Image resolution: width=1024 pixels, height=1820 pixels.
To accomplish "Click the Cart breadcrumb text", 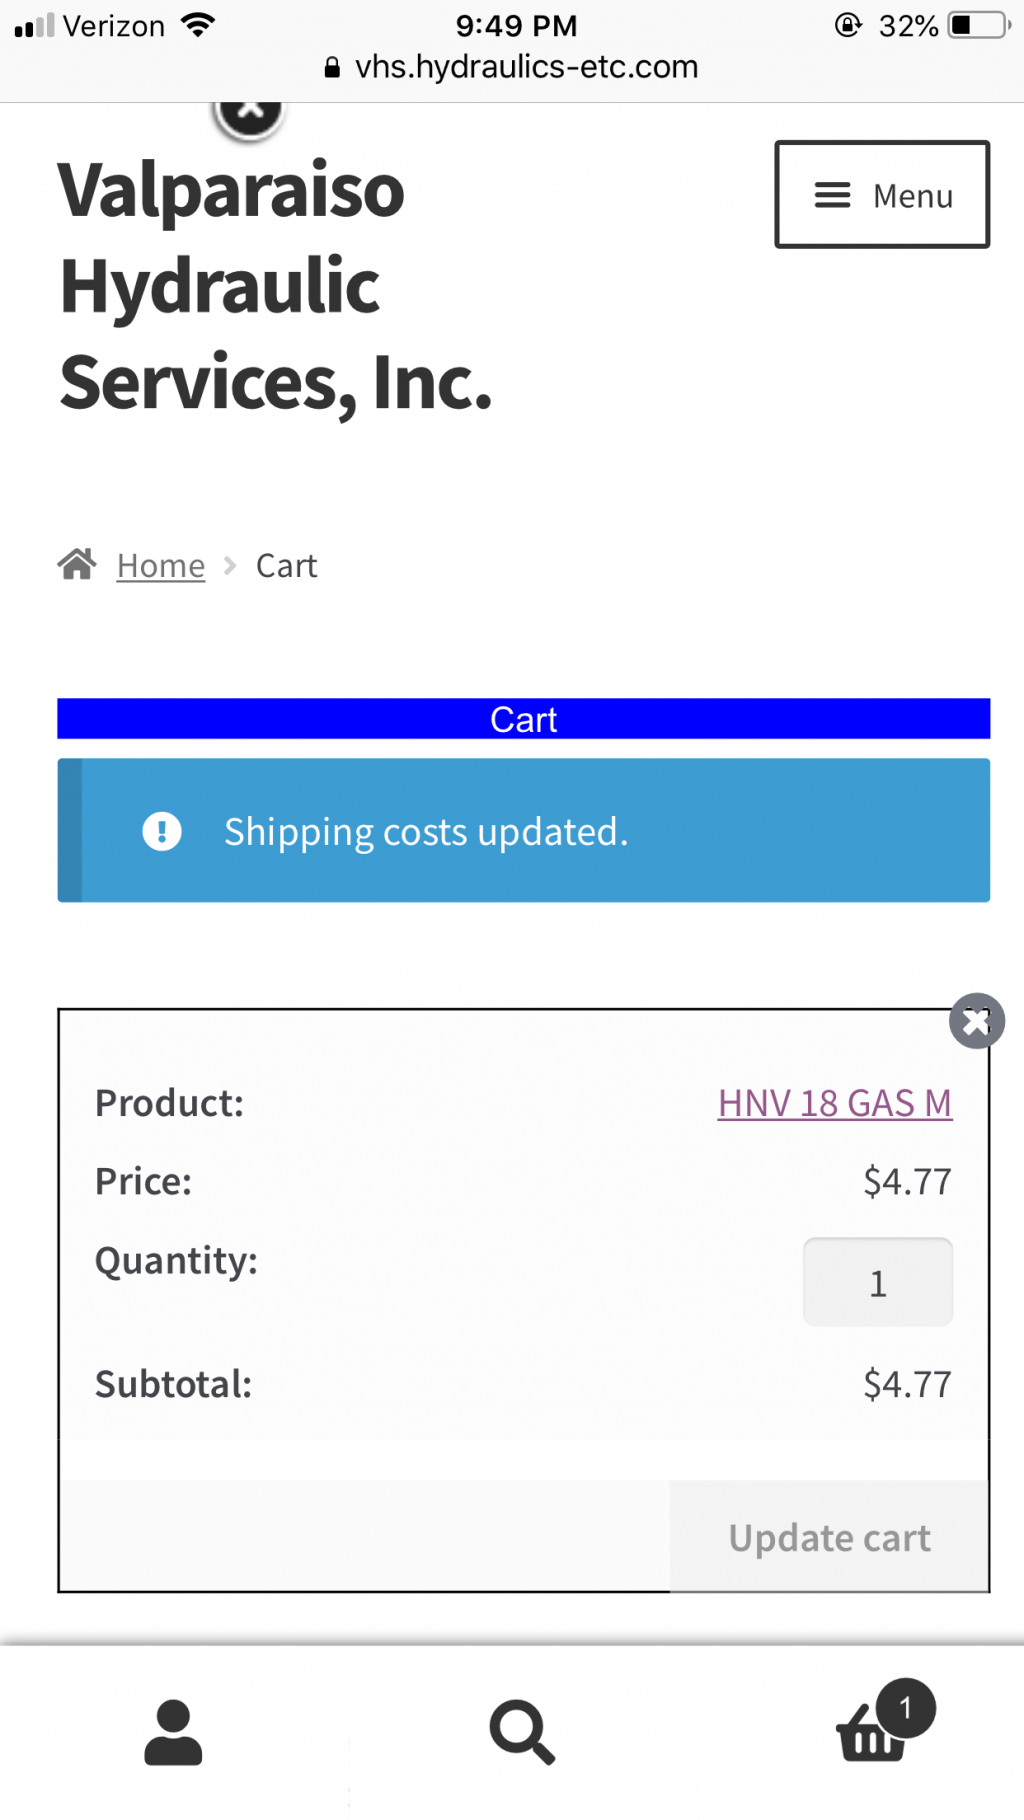I will click(x=287, y=566).
